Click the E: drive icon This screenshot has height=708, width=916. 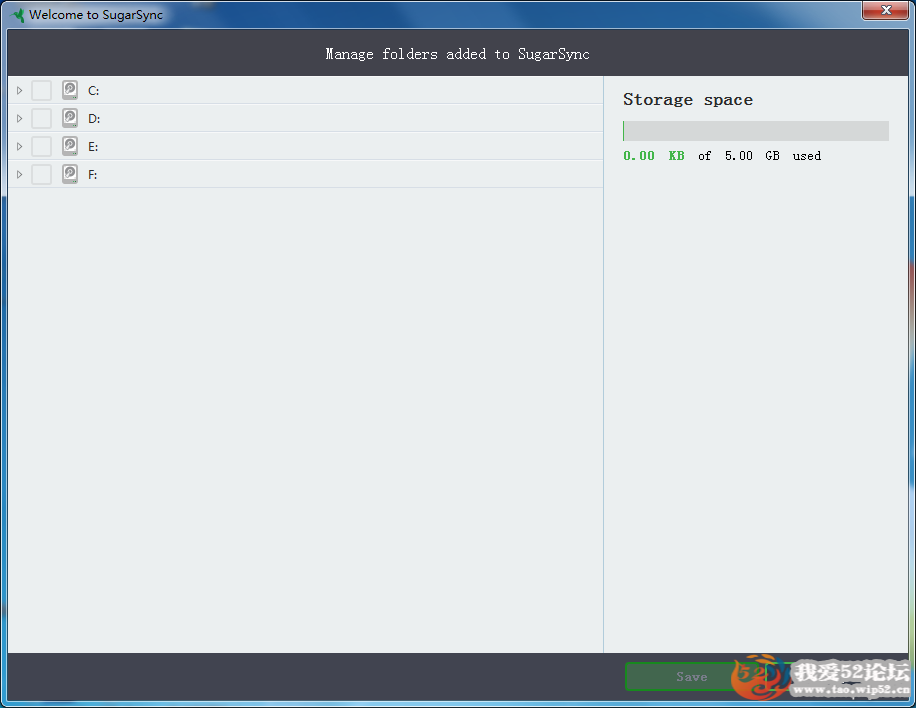[x=70, y=146]
